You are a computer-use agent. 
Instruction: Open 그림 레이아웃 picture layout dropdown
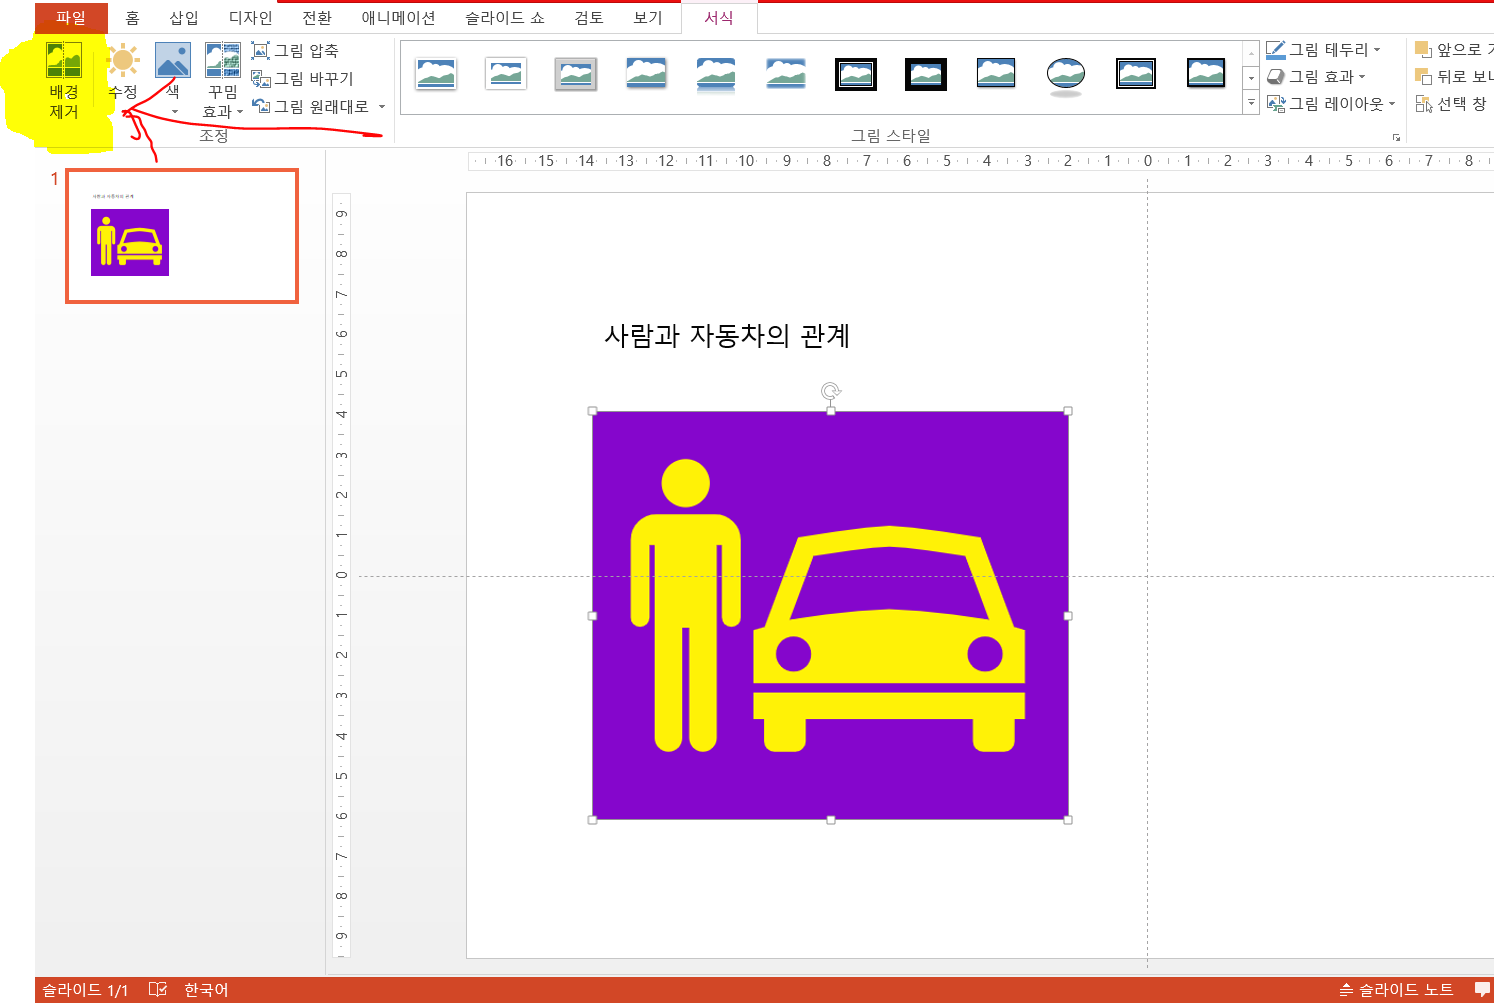coord(1331,104)
